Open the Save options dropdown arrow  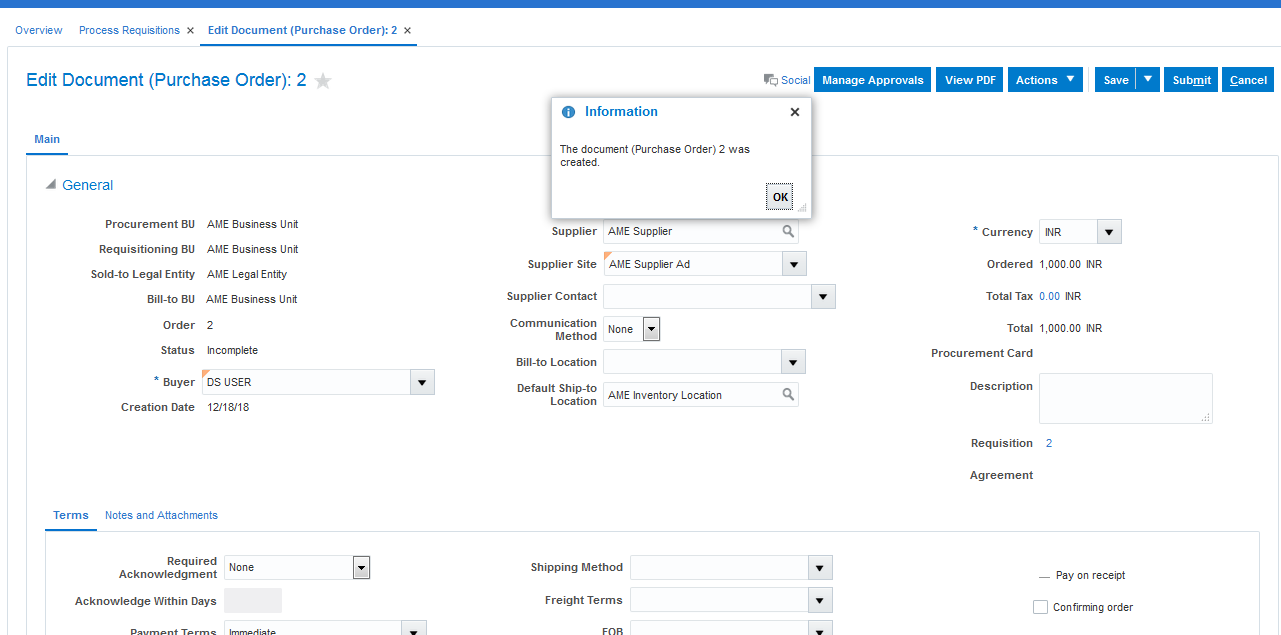click(1148, 80)
